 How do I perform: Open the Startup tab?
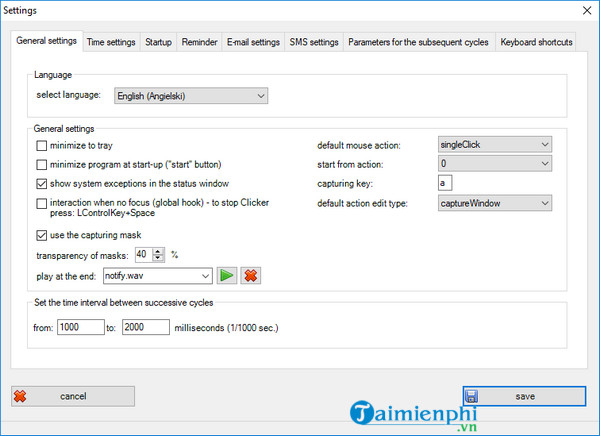click(158, 42)
